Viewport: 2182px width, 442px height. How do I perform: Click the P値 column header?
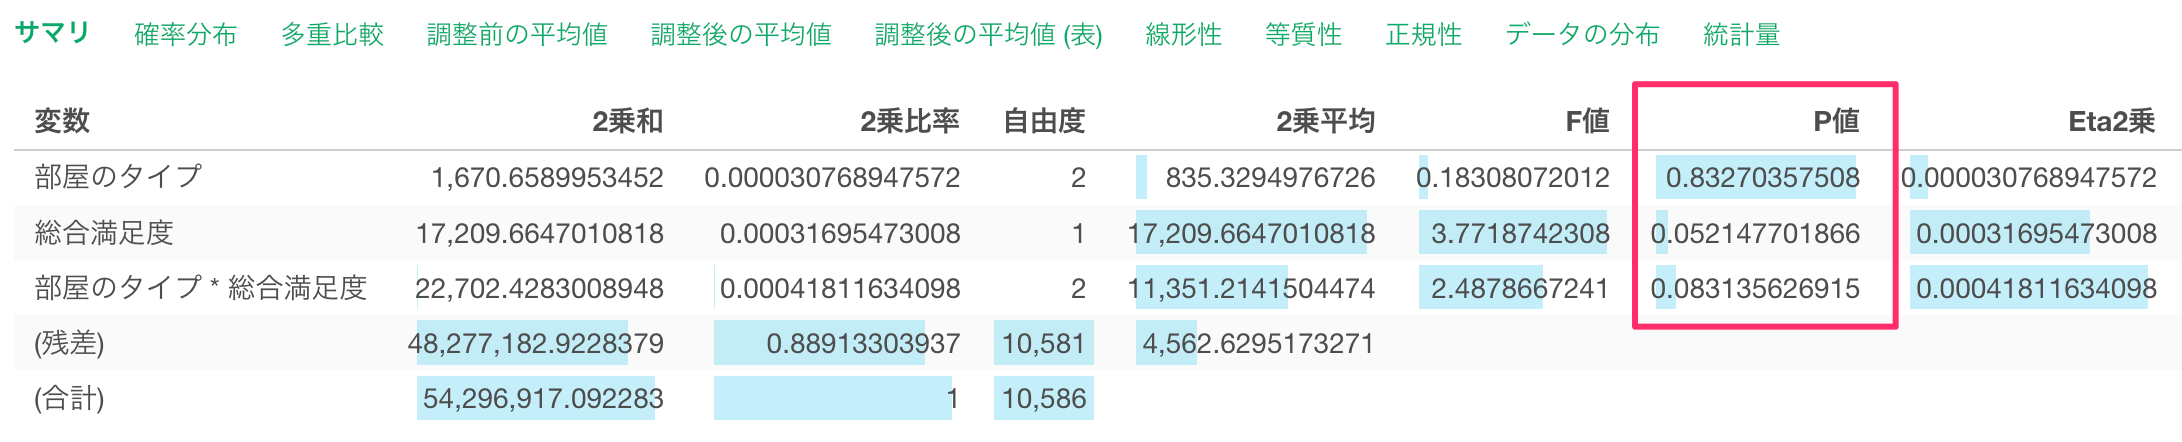click(1836, 121)
